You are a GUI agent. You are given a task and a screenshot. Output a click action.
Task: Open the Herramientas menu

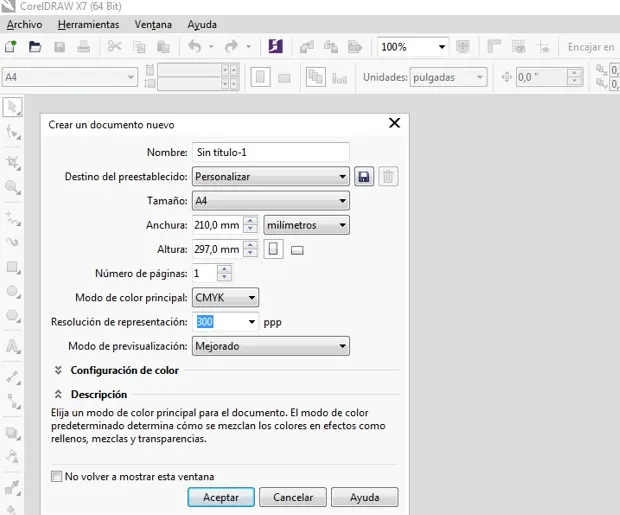click(x=88, y=24)
